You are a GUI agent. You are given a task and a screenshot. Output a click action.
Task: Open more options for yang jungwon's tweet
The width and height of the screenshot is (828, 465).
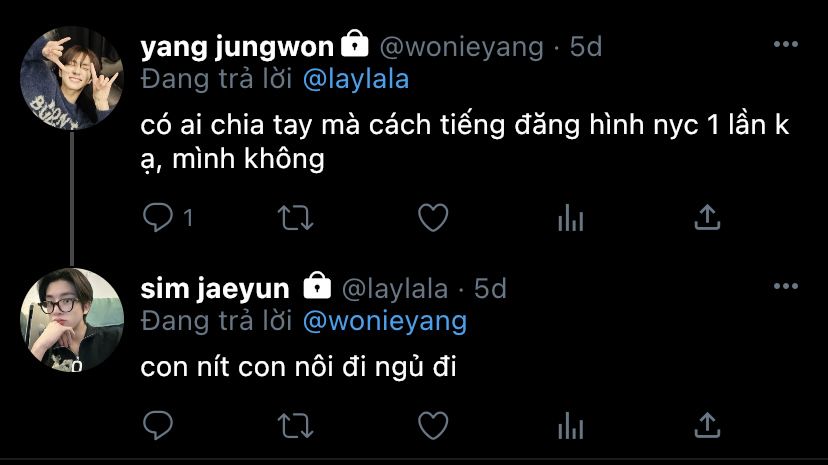(786, 44)
